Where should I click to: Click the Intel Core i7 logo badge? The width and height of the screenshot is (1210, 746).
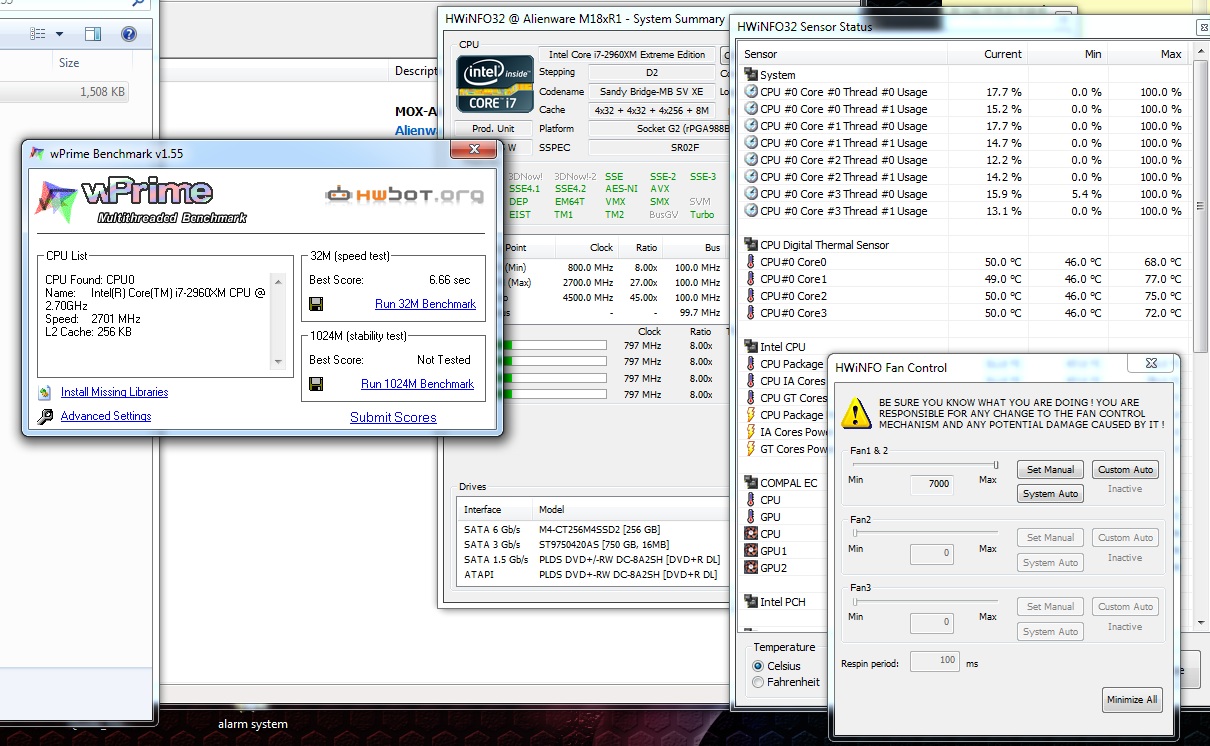click(495, 83)
